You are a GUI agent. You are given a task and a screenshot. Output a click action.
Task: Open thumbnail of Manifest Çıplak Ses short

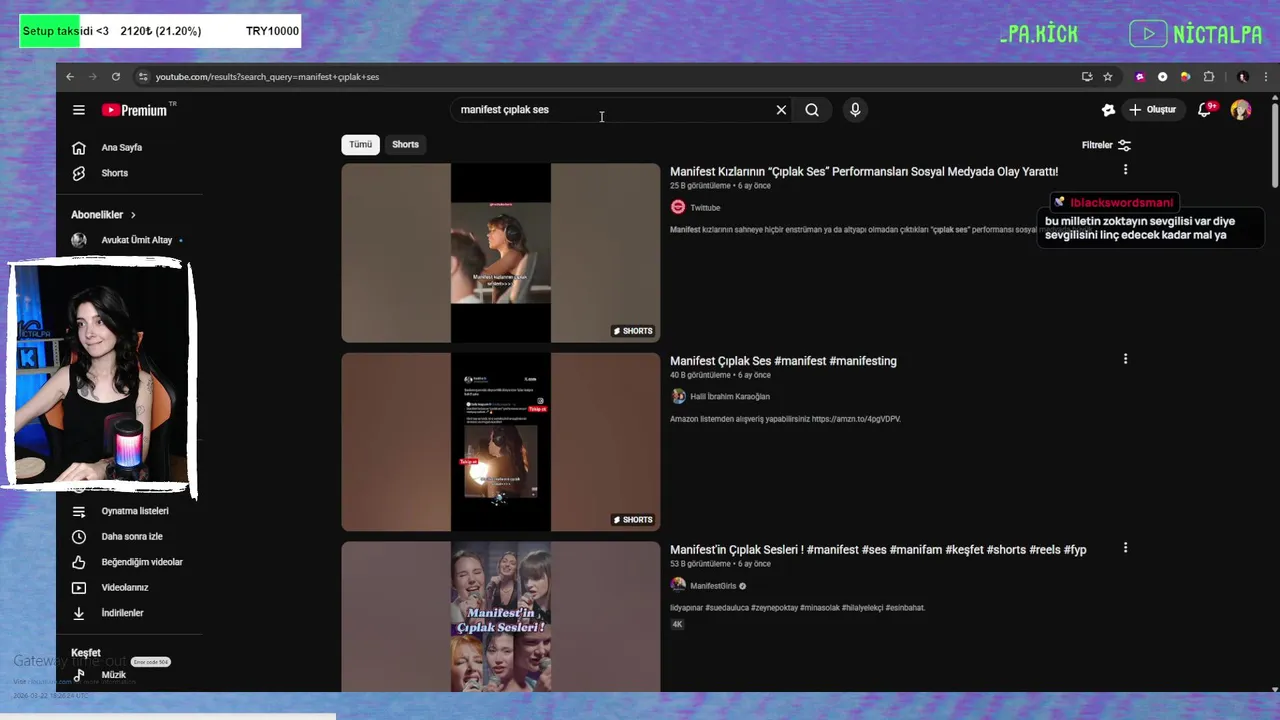click(x=501, y=442)
